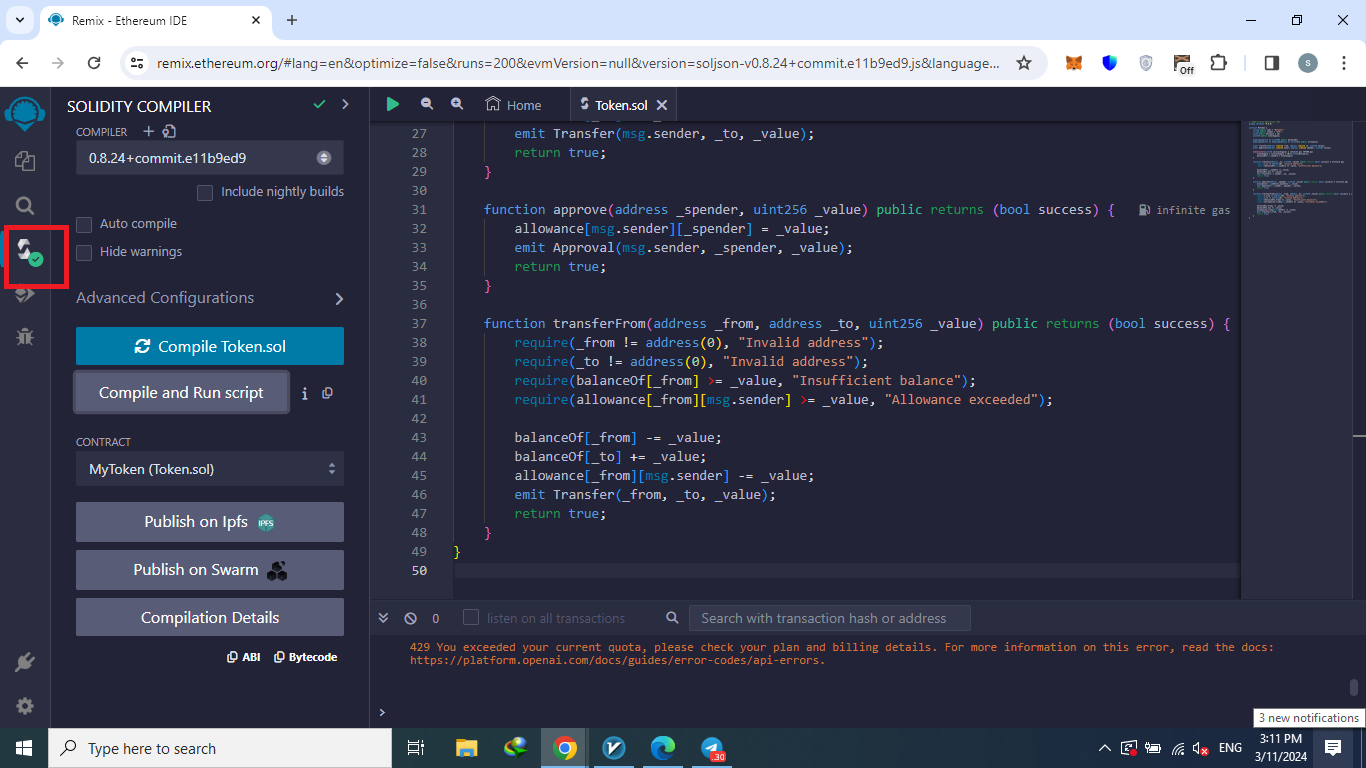1366x768 pixels.
Task: Open the Debugger bug icon in sidebar
Action: click(25, 337)
